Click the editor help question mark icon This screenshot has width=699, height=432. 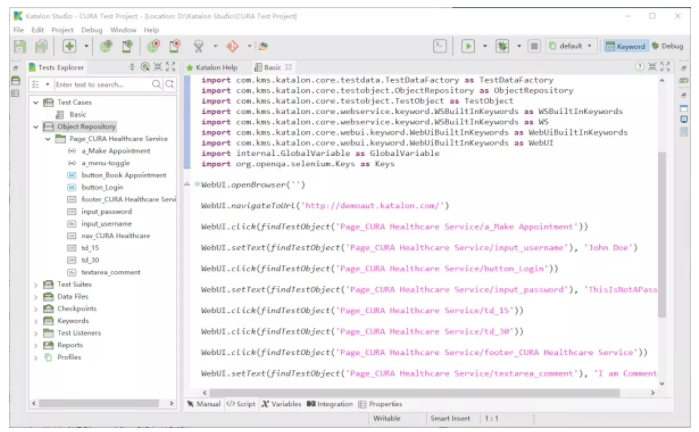point(639,67)
